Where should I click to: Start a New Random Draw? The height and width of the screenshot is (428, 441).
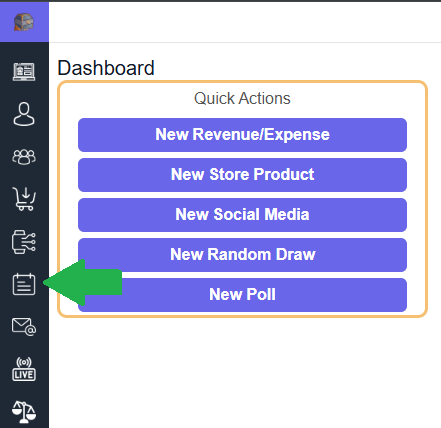pyautogui.click(x=242, y=255)
